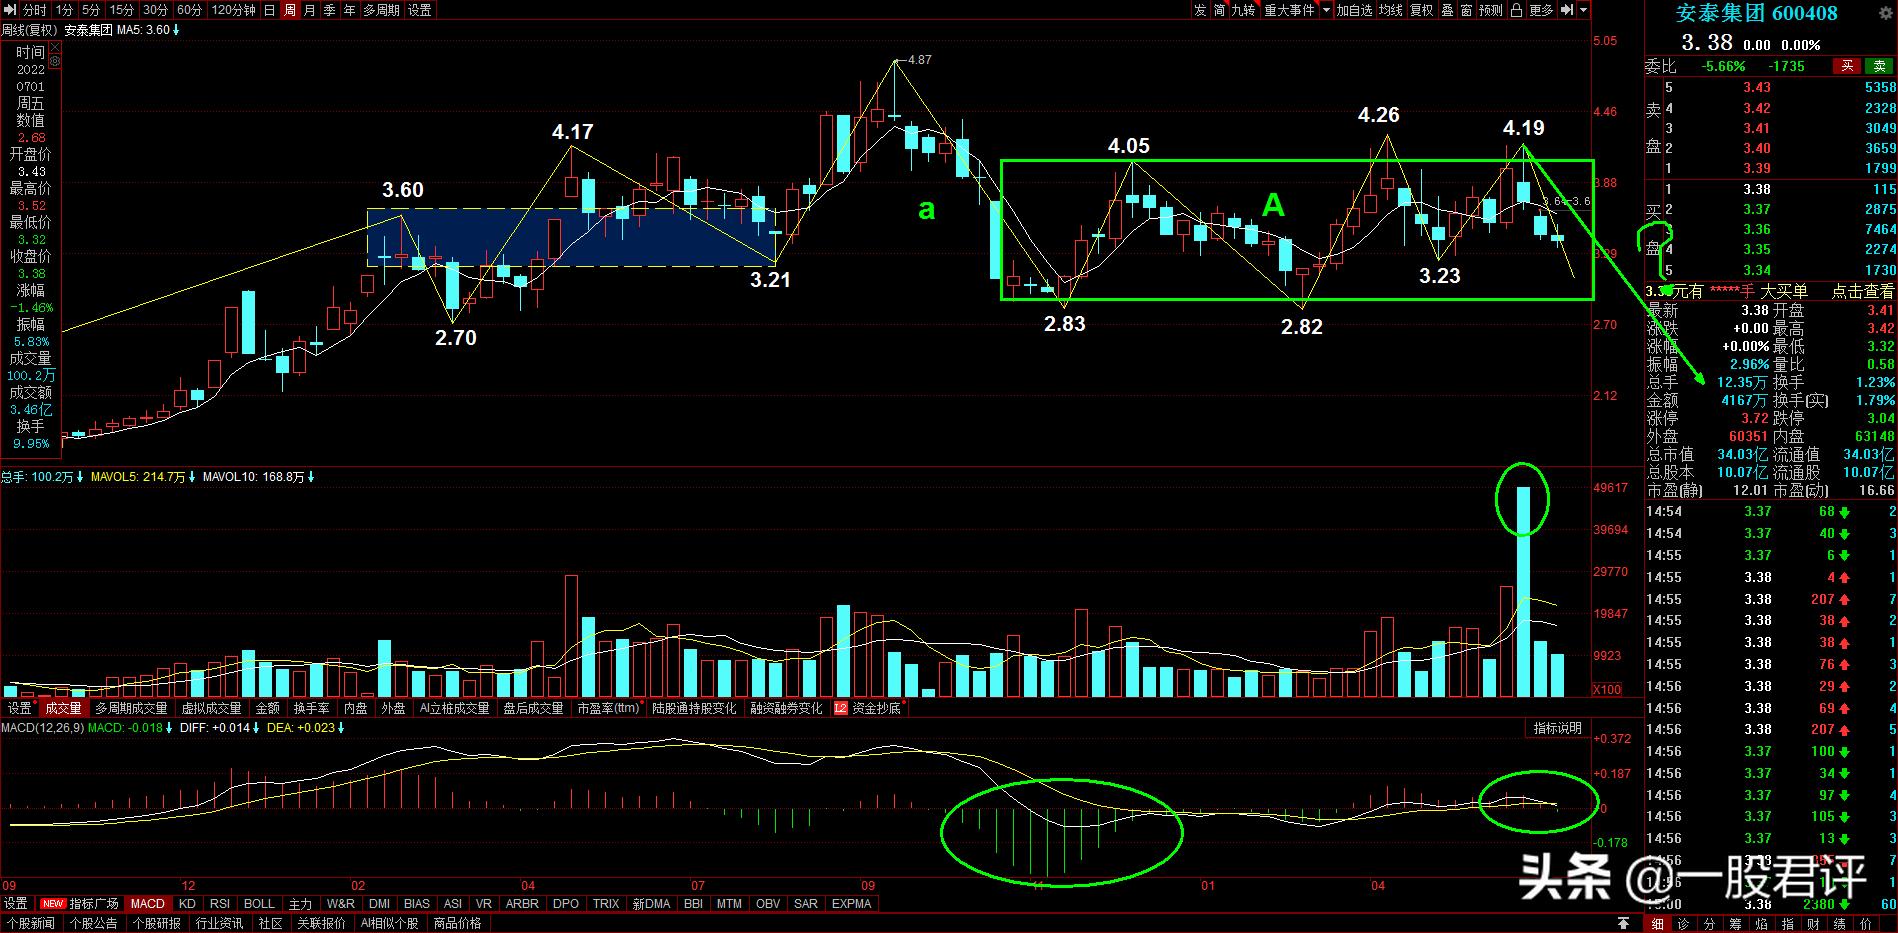1898x933 pixels.
Task: Open the 个股公告 announcements
Action: [x=93, y=923]
